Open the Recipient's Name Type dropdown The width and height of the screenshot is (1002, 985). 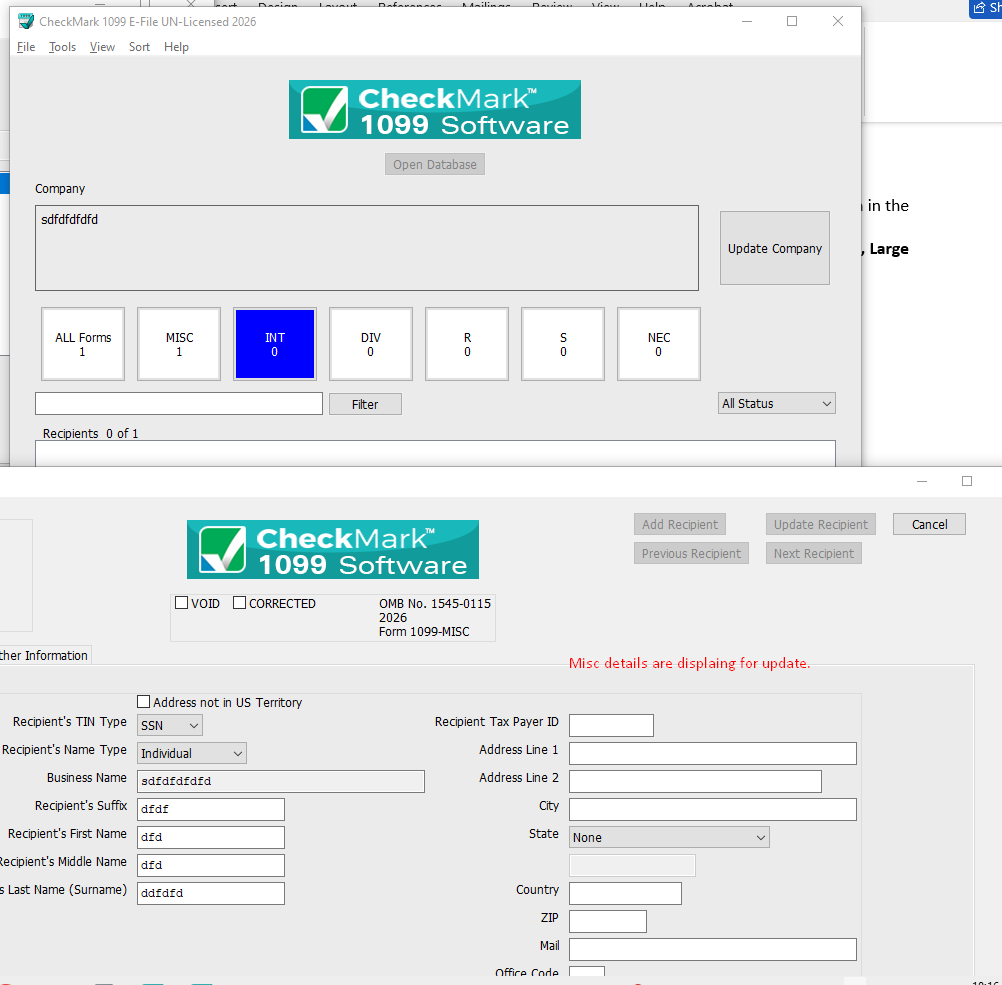click(x=192, y=753)
